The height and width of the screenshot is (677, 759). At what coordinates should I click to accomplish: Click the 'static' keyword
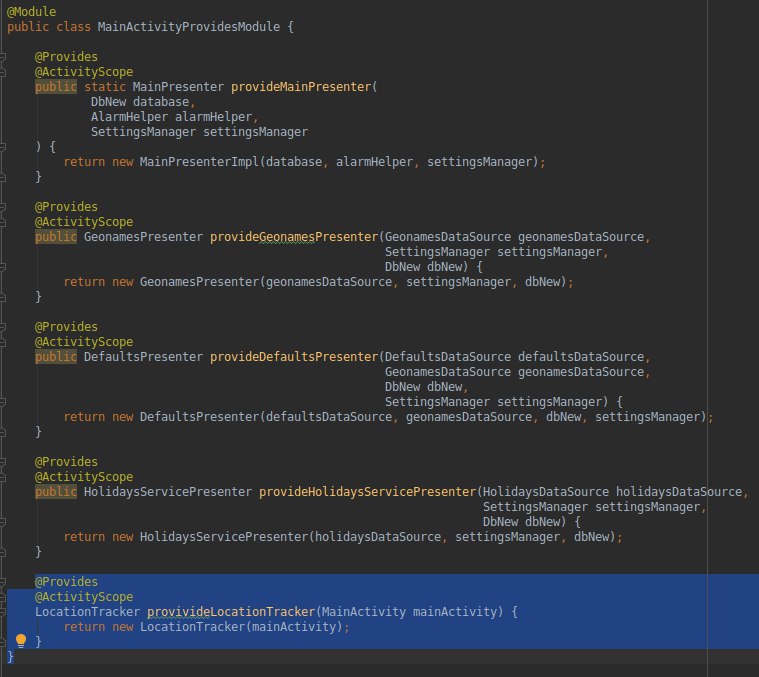(105, 87)
